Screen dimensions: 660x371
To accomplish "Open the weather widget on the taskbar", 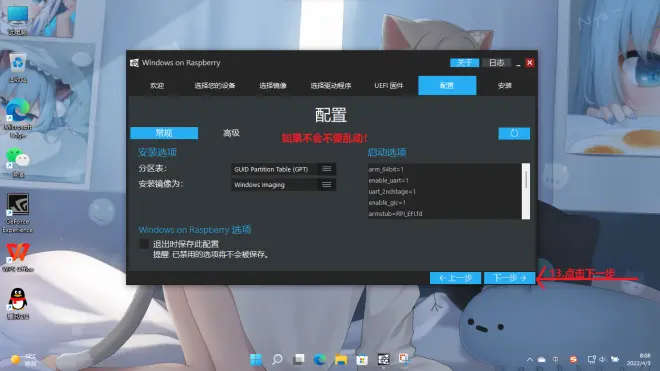I will coord(24,360).
